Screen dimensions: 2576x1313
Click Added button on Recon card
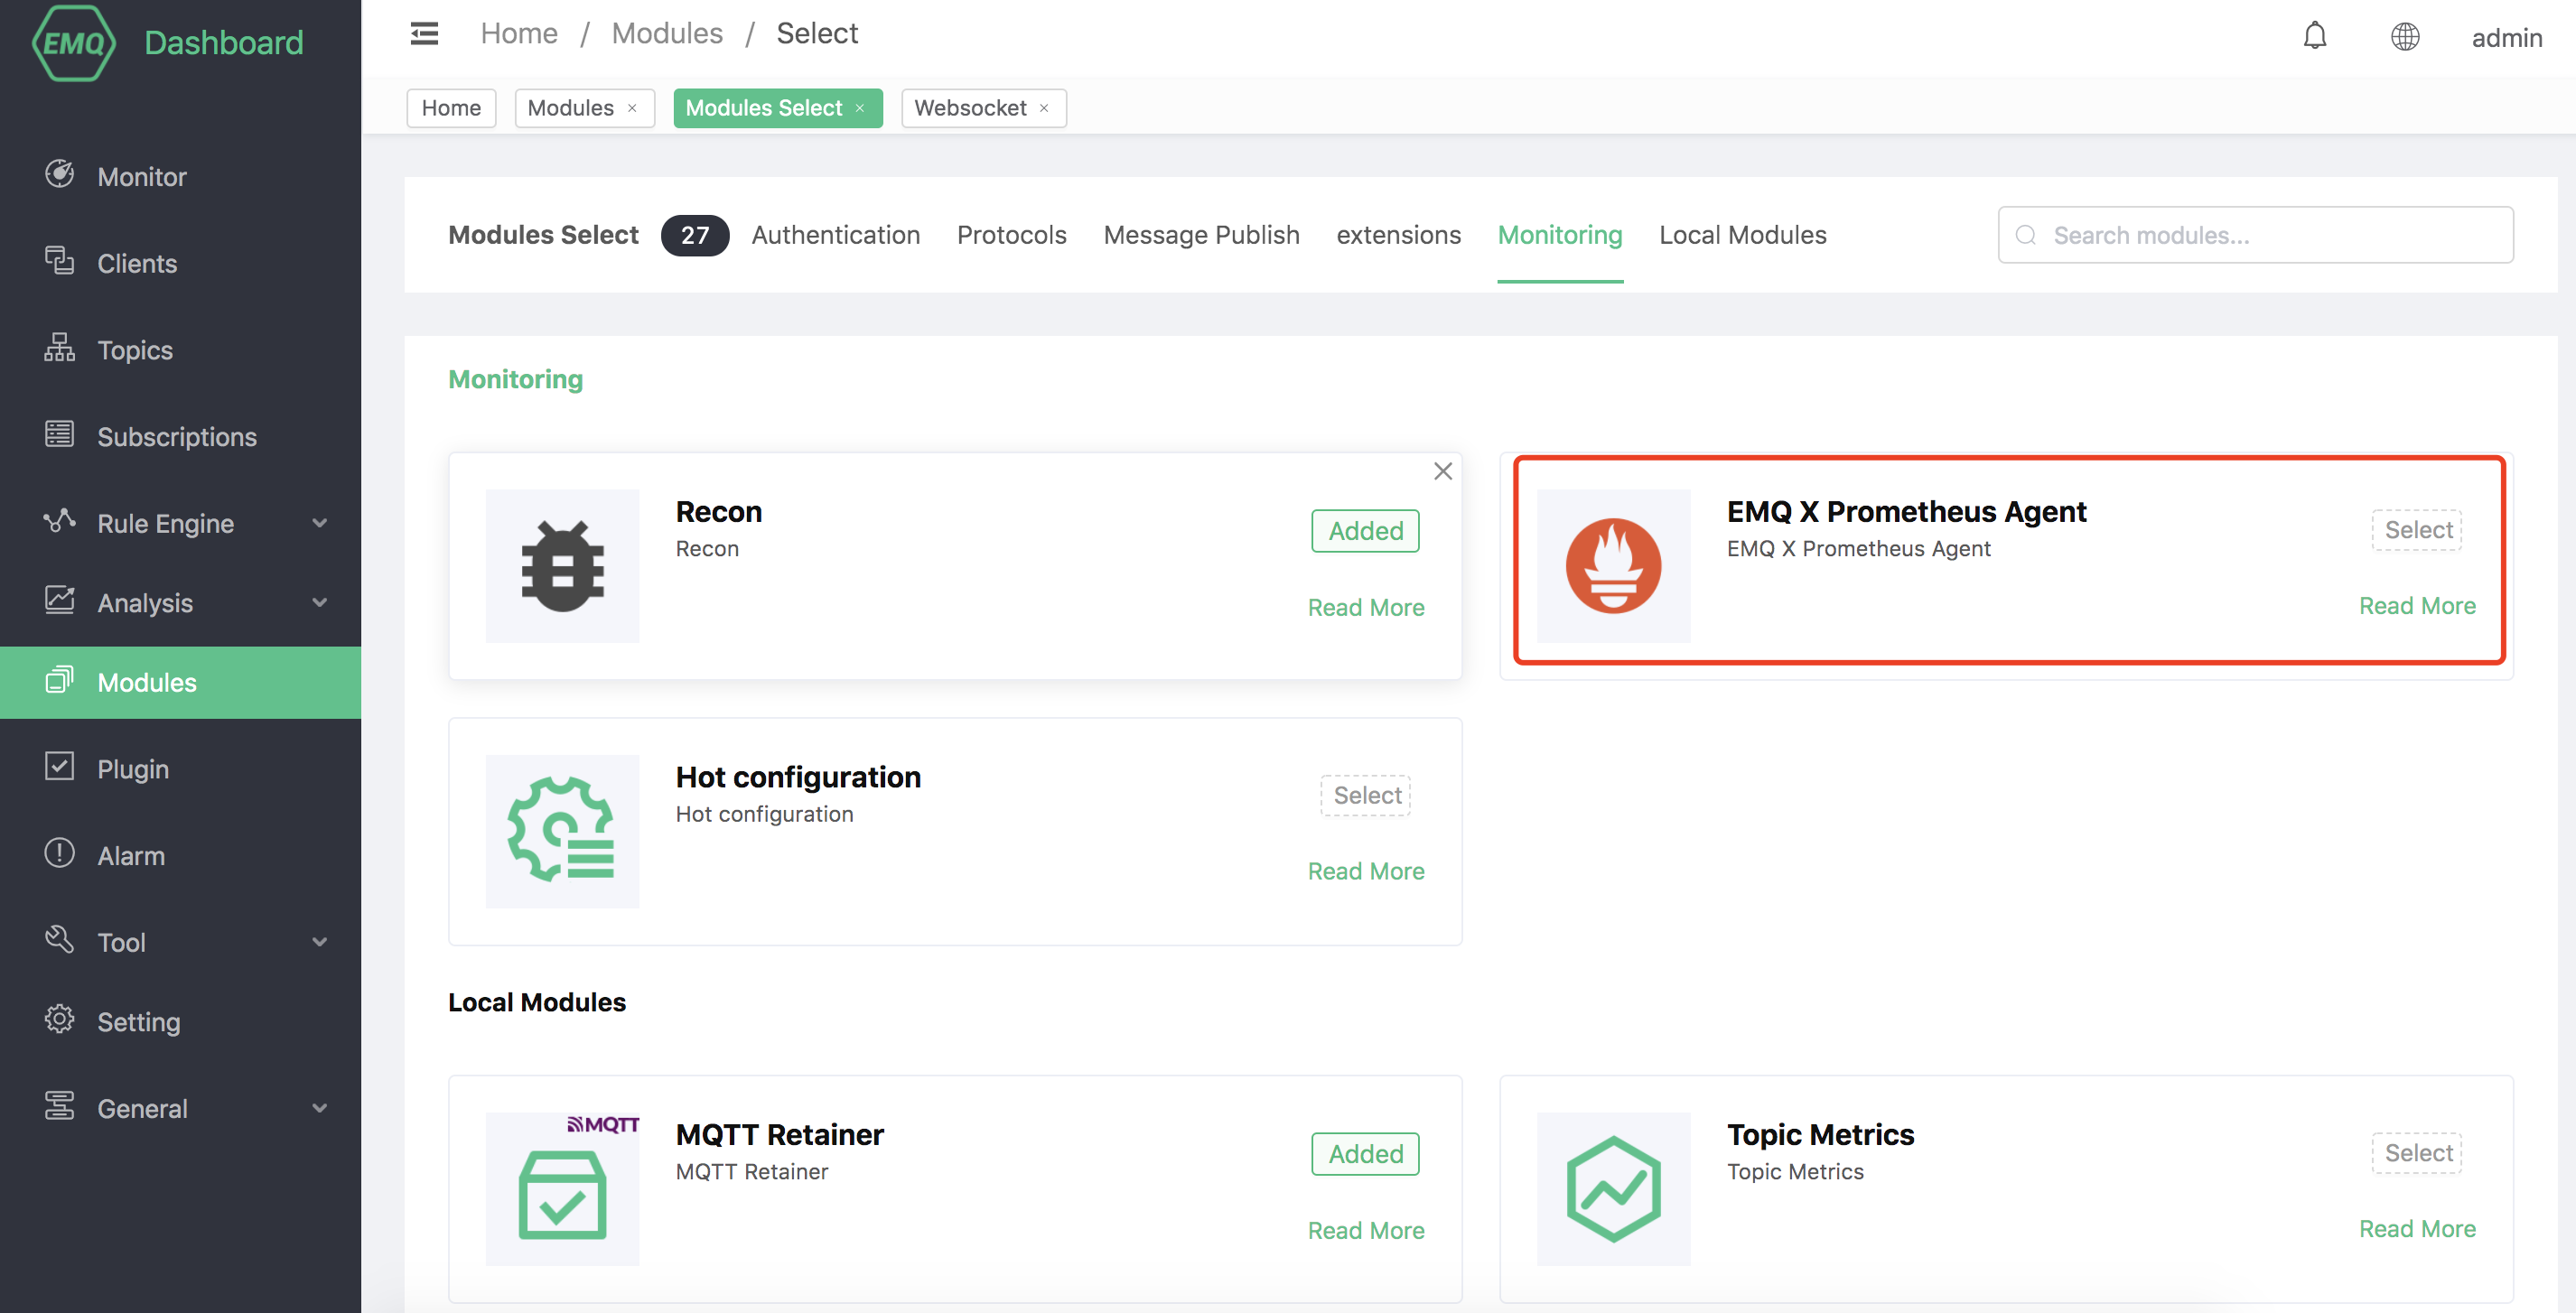1366,531
